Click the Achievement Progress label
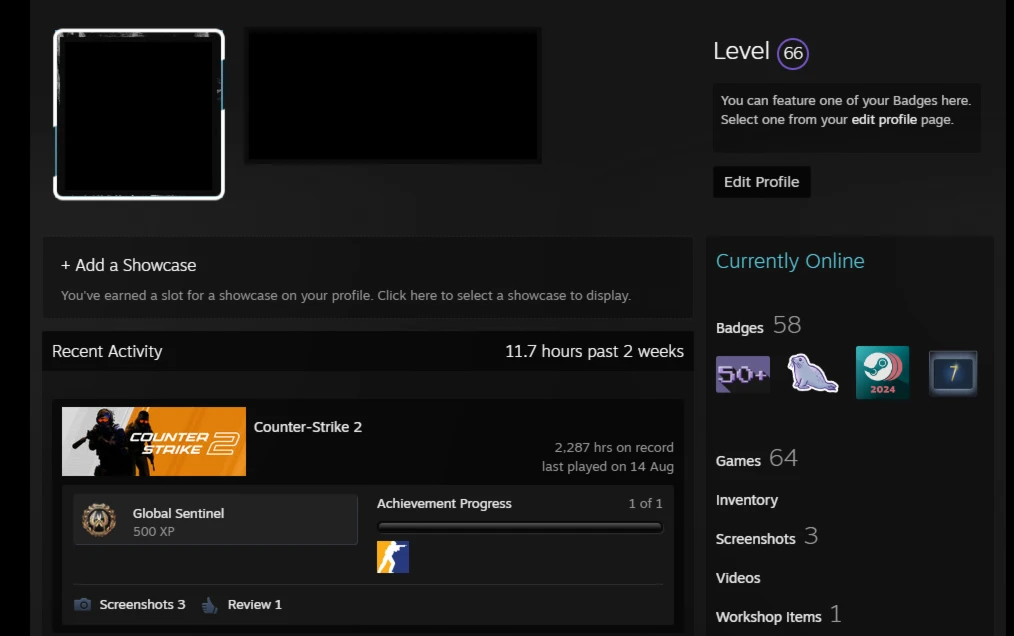Screen dimensions: 1014x636 coord(444,503)
